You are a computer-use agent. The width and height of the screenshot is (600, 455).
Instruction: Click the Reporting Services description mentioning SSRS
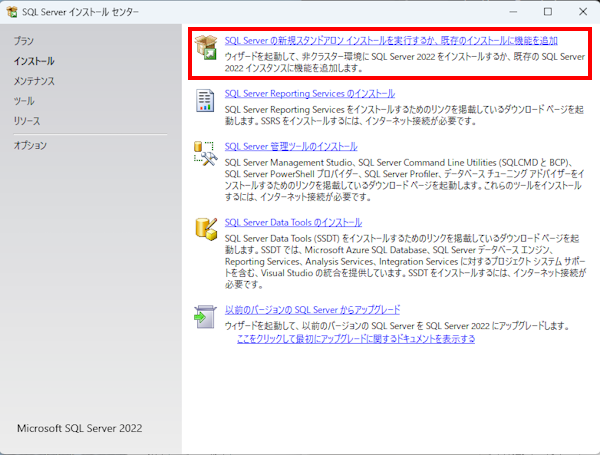(x=404, y=115)
